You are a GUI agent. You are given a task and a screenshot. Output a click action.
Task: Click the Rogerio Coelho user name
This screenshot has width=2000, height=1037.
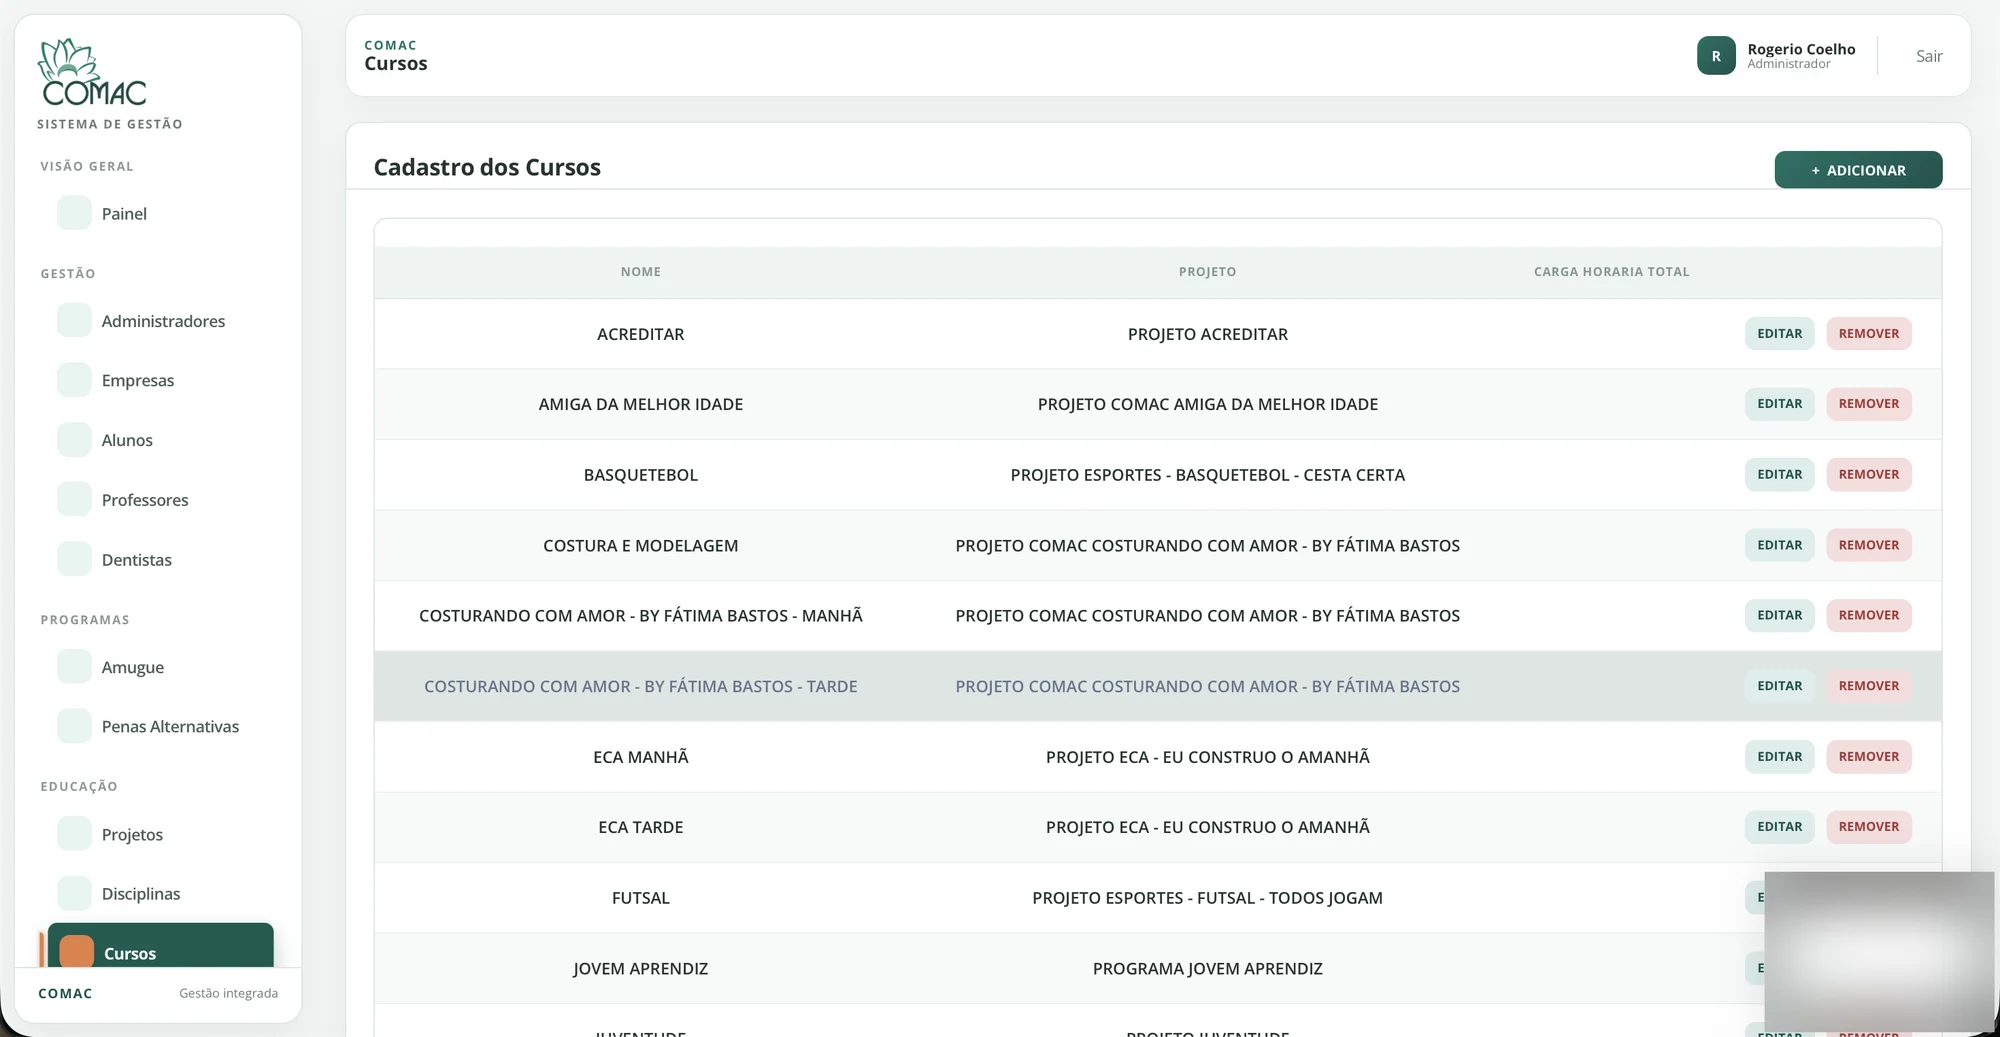click(x=1801, y=49)
